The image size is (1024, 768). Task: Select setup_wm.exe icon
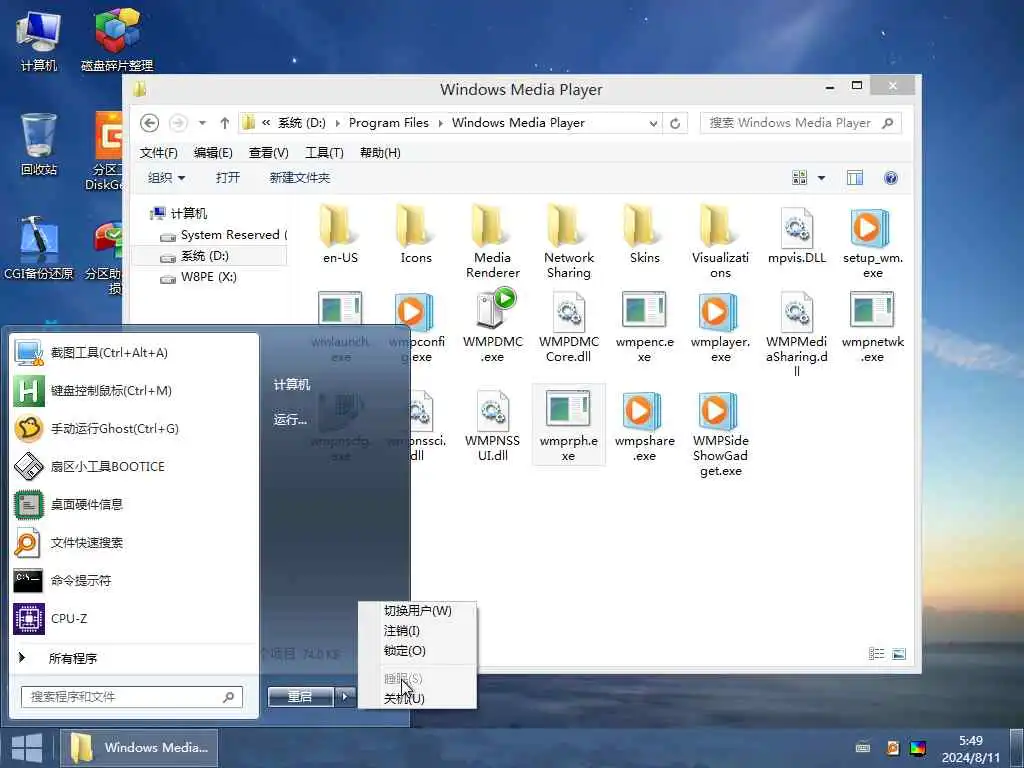pyautogui.click(x=872, y=227)
